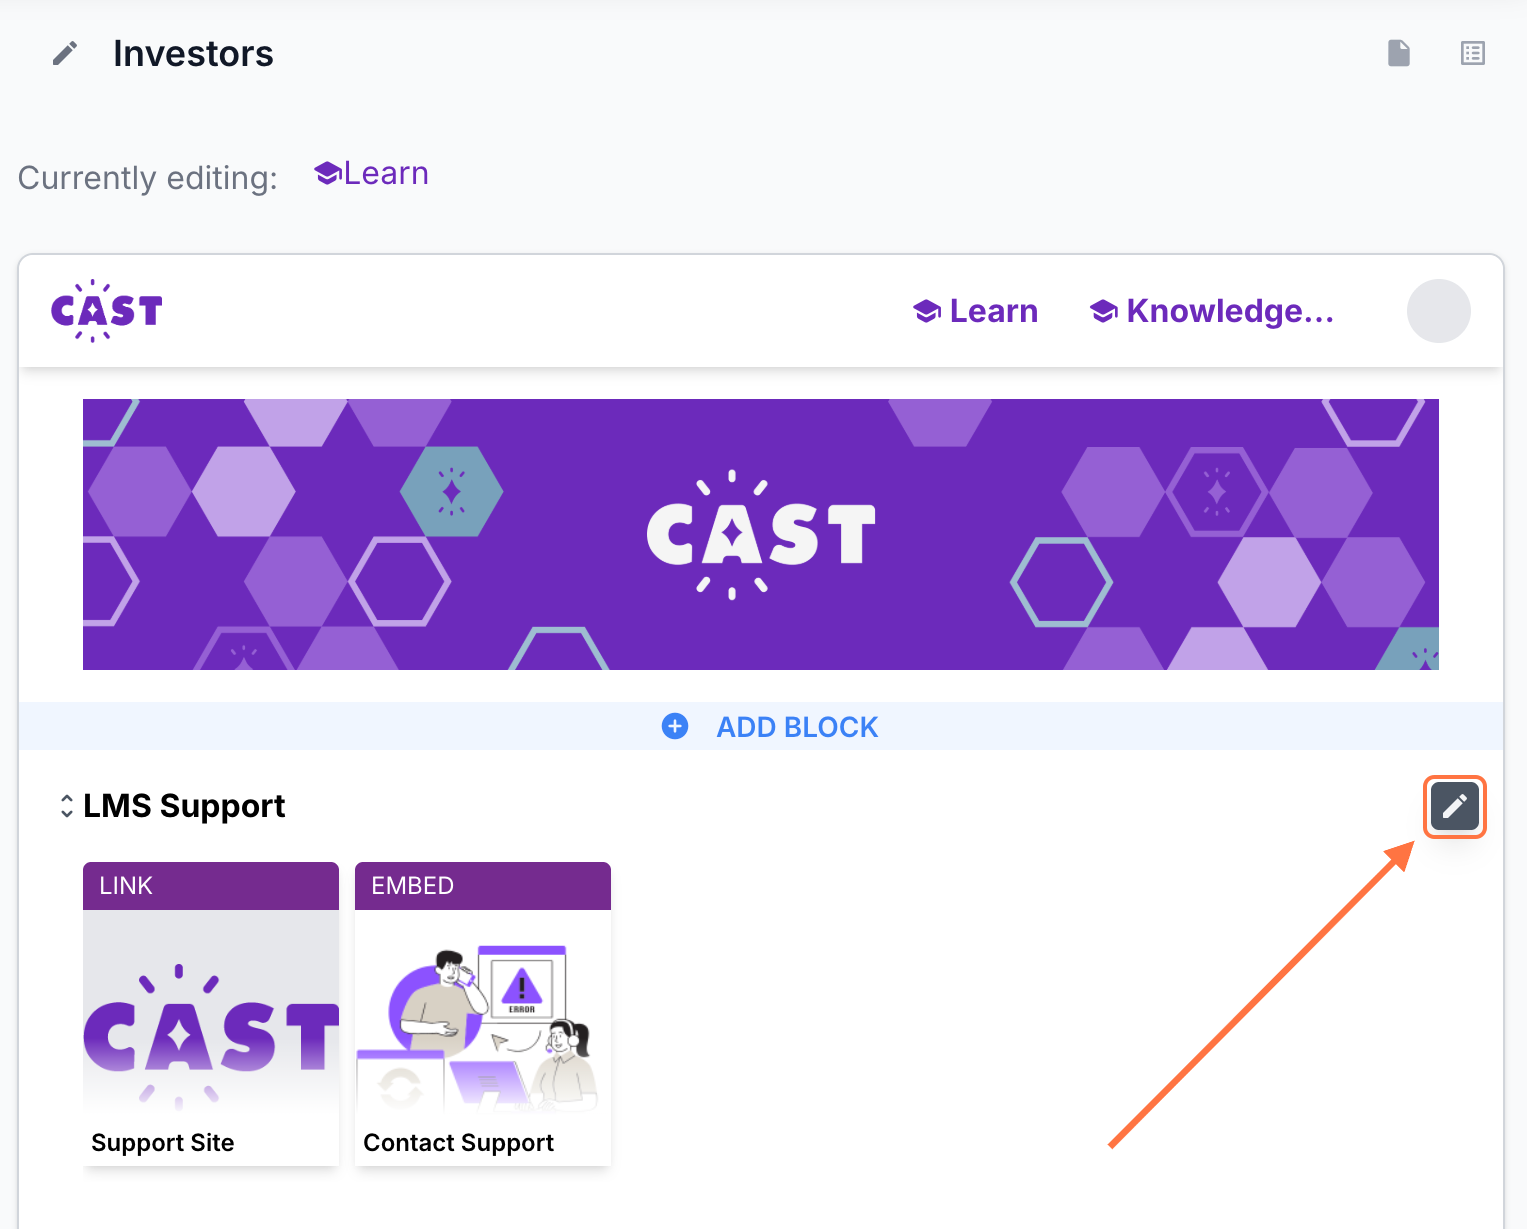The width and height of the screenshot is (1527, 1229).
Task: Click the graduation cap icon beside Knowledge
Action: [1103, 312]
